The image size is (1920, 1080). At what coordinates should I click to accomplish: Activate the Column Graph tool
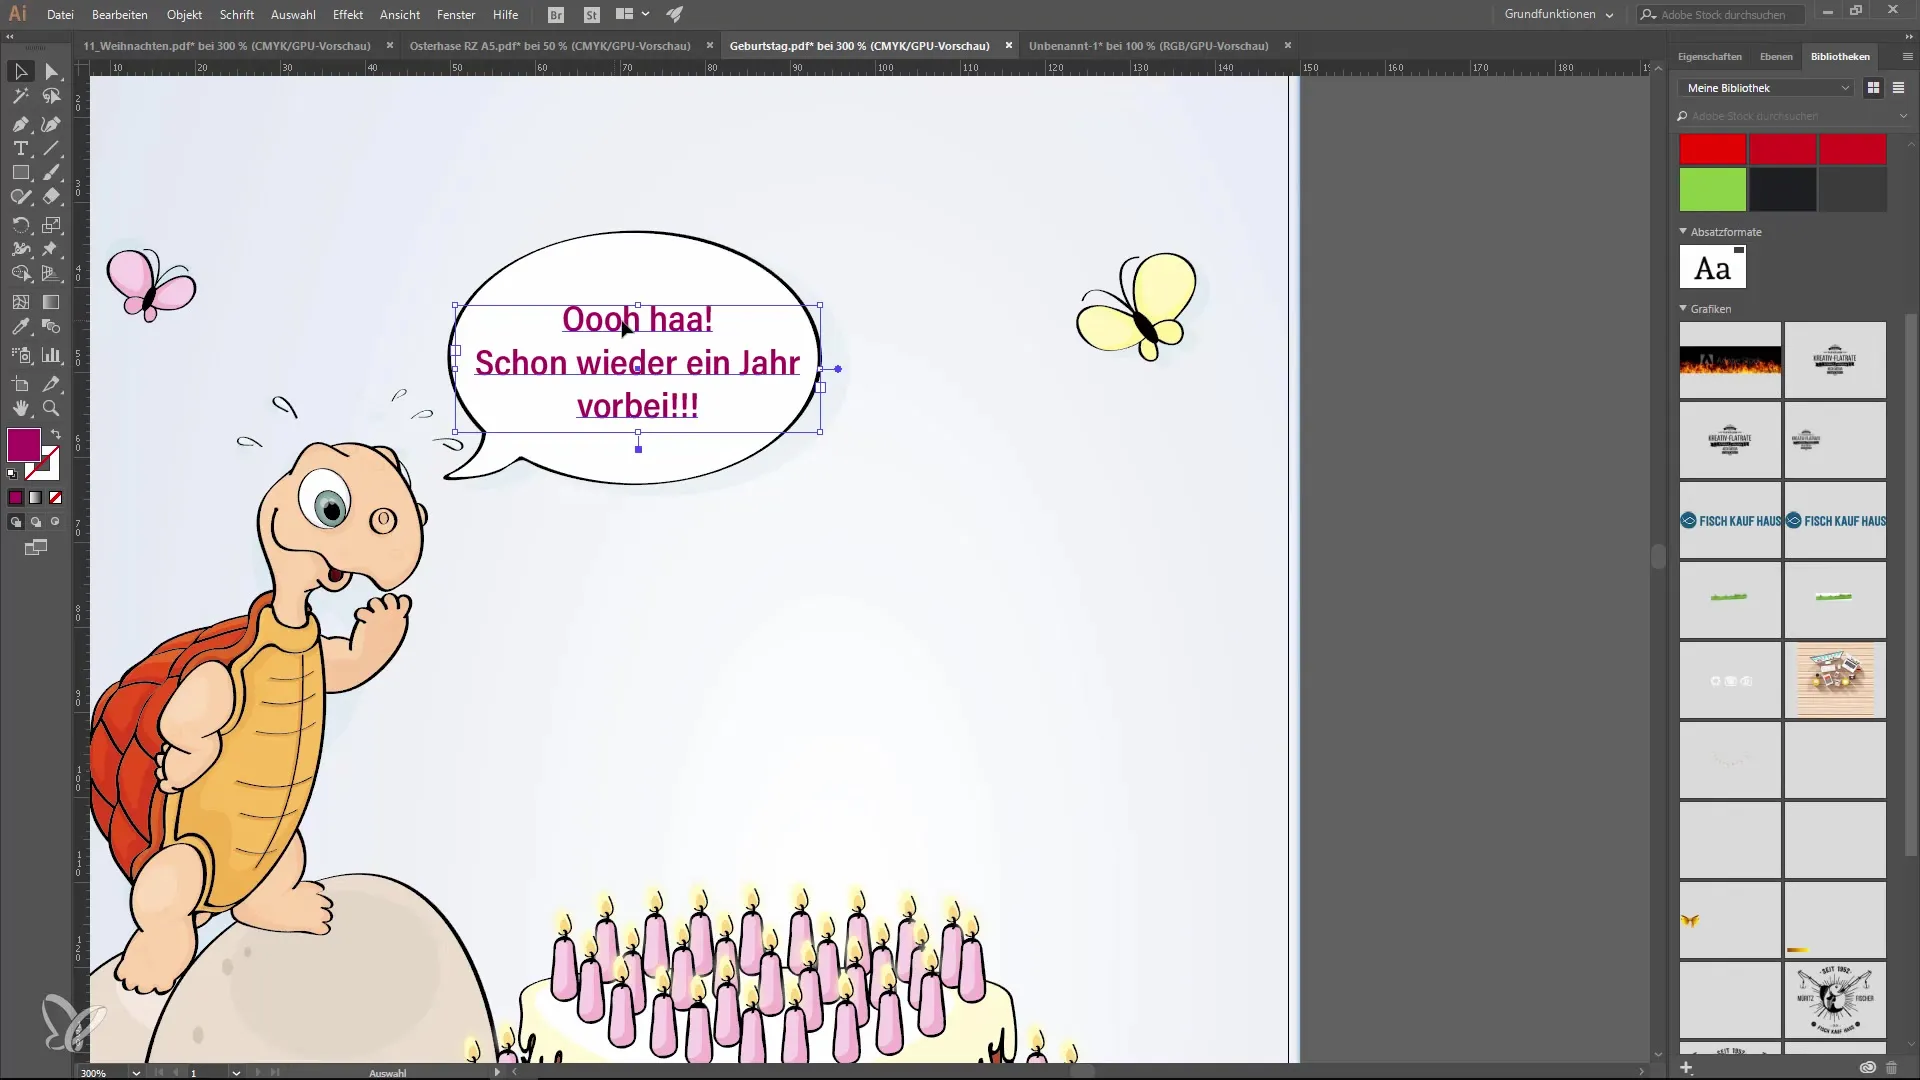52,355
